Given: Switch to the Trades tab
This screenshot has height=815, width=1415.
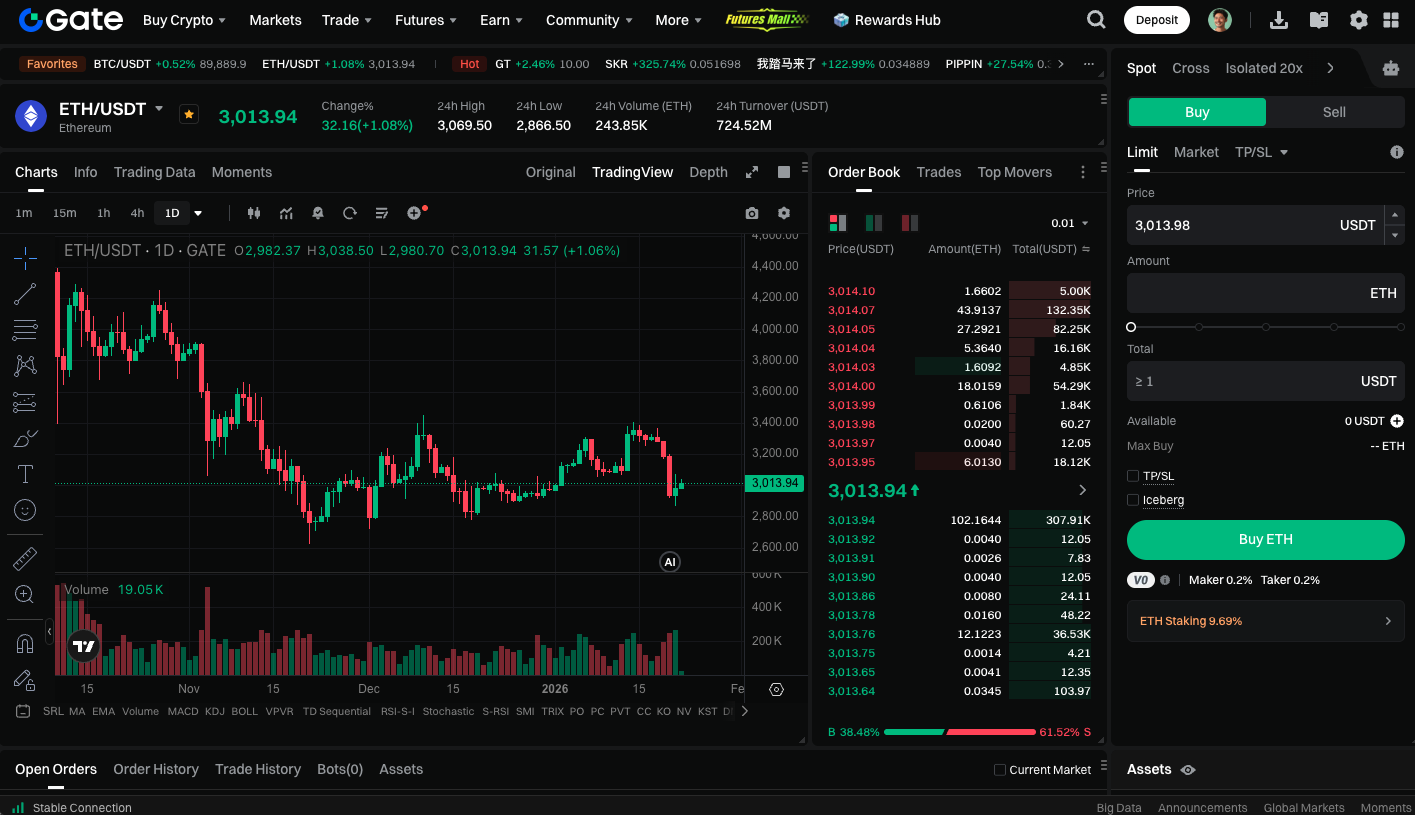Looking at the screenshot, I should 939,172.
